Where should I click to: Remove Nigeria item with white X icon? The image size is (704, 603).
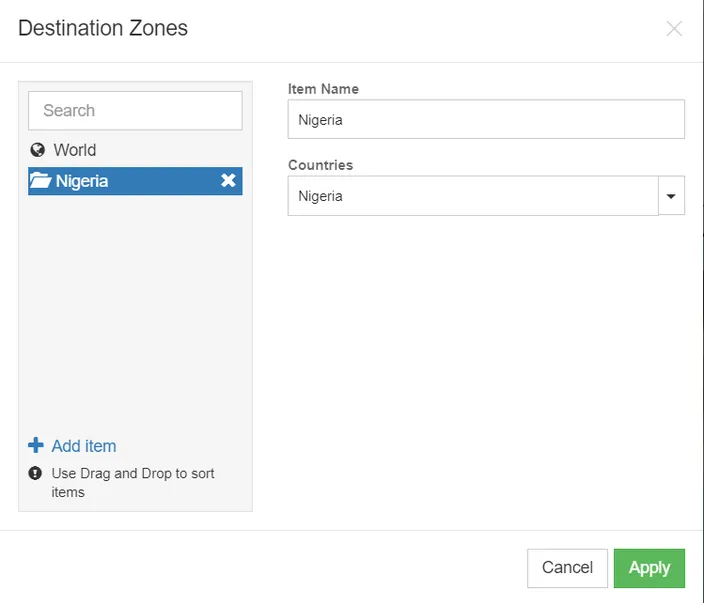[228, 180]
